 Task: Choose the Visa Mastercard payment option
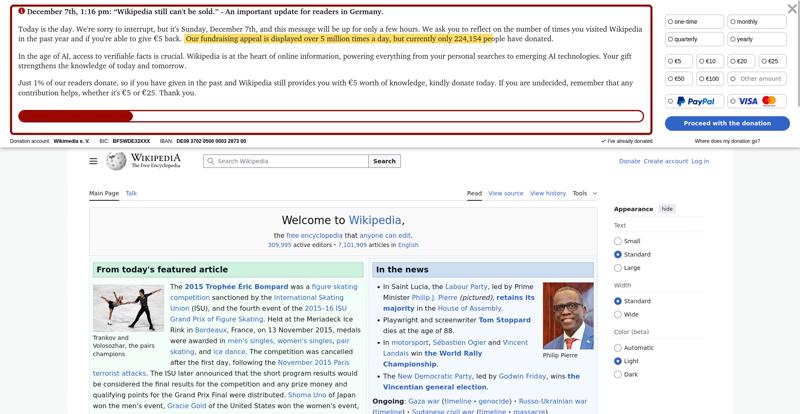coord(758,101)
